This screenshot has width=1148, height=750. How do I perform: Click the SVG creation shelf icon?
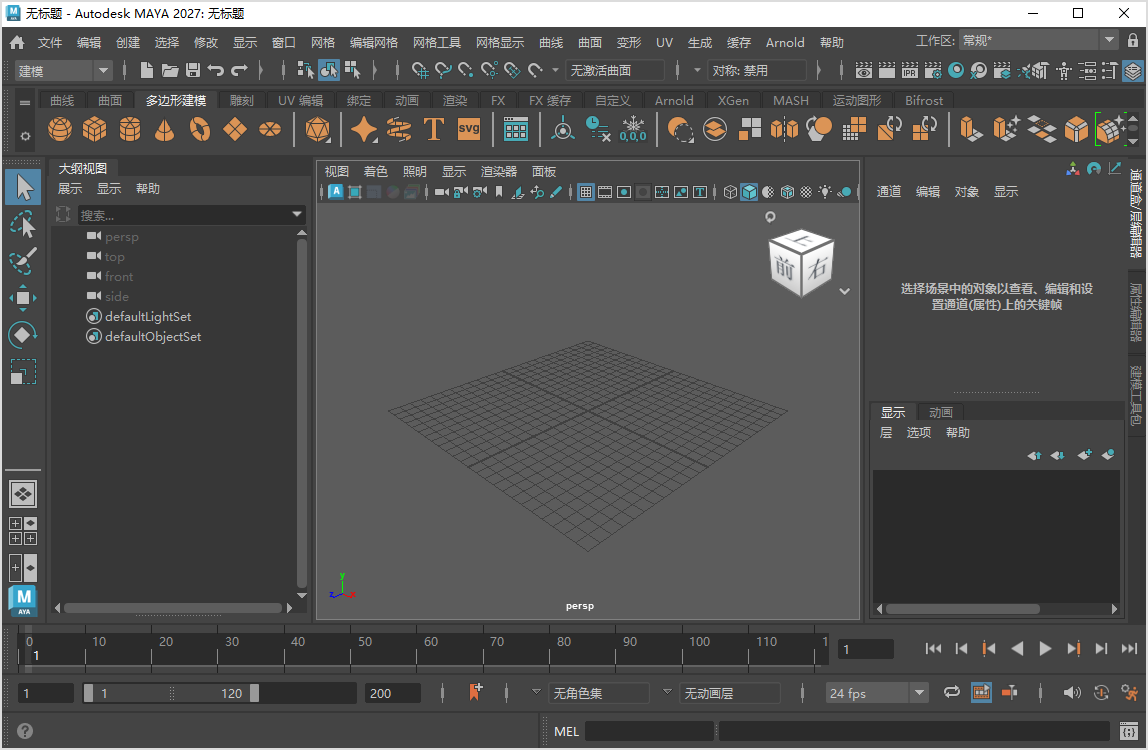(x=467, y=129)
